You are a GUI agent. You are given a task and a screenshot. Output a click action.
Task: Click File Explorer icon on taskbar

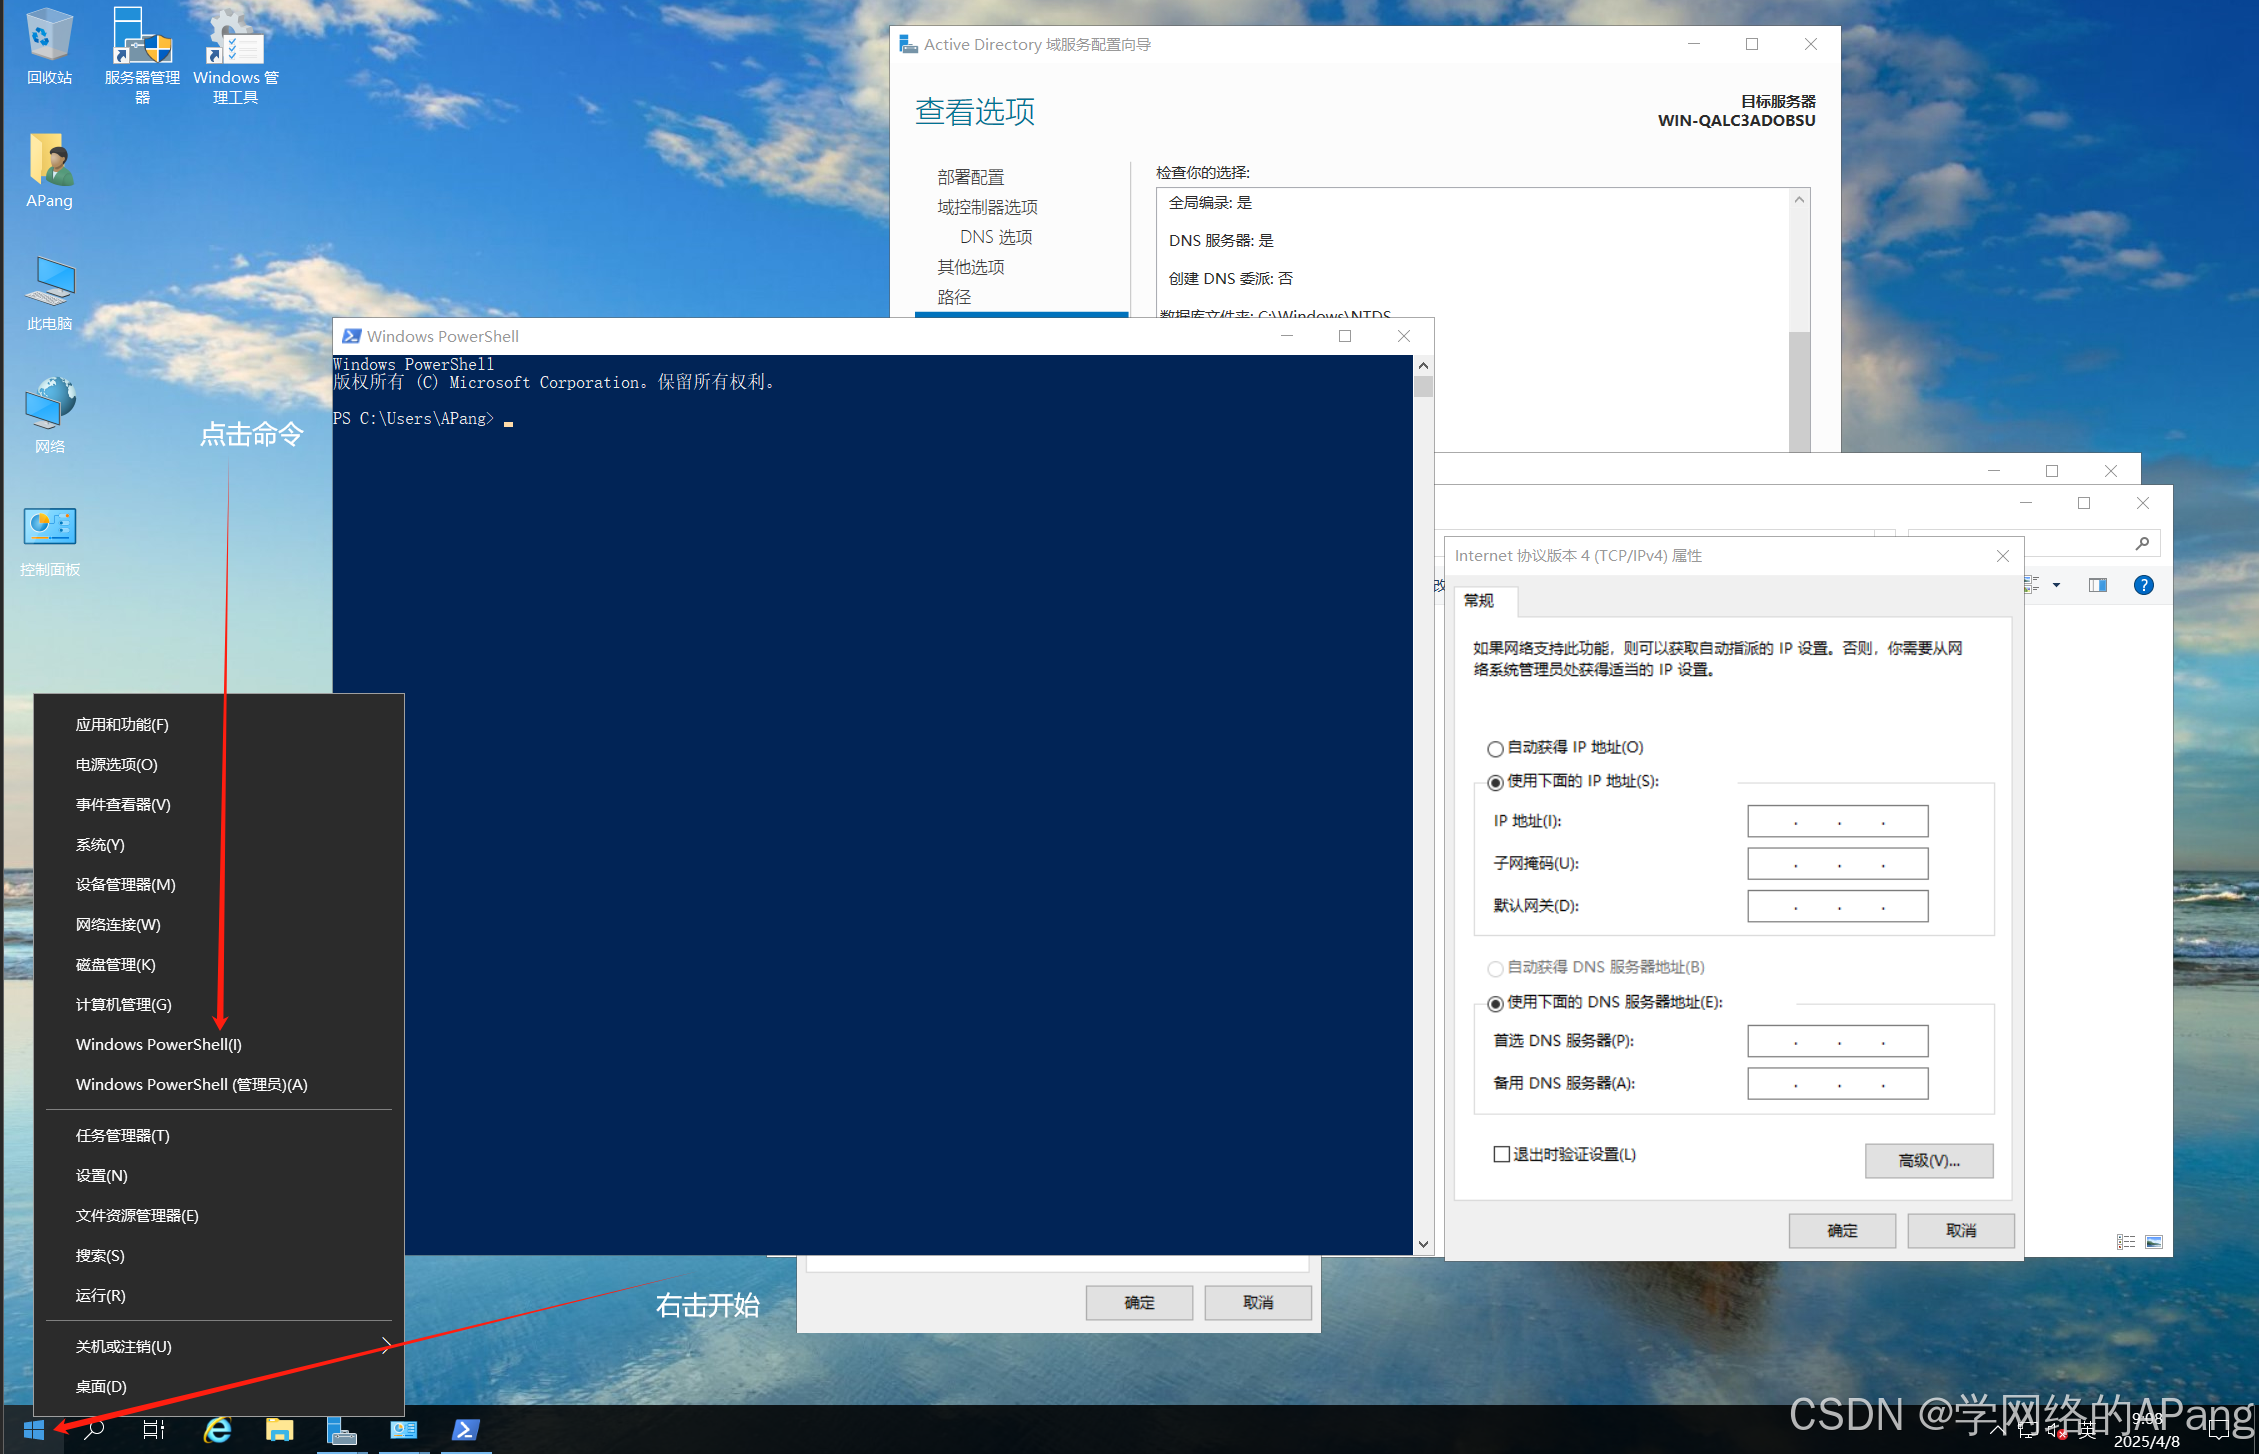pos(279,1430)
